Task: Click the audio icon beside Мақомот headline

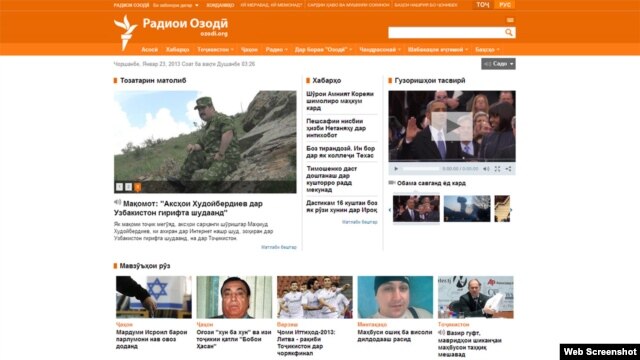Action: pyautogui.click(x=118, y=202)
